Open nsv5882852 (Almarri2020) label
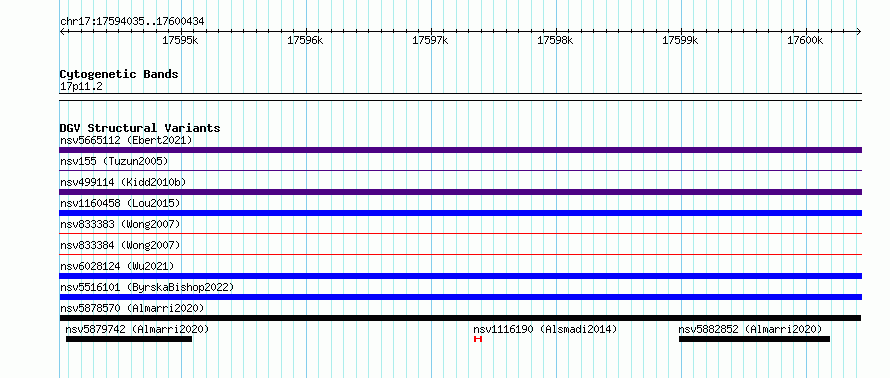 click(x=750, y=329)
